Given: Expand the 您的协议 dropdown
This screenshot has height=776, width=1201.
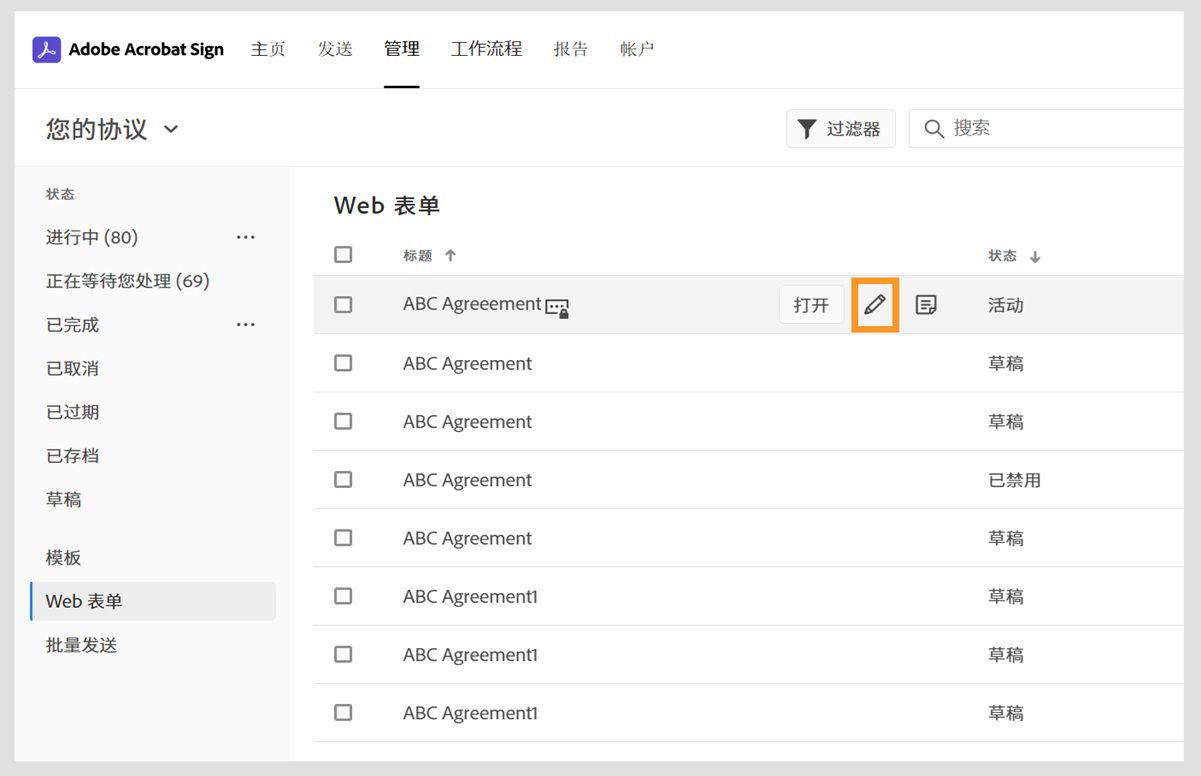Looking at the screenshot, I should click(x=170, y=129).
